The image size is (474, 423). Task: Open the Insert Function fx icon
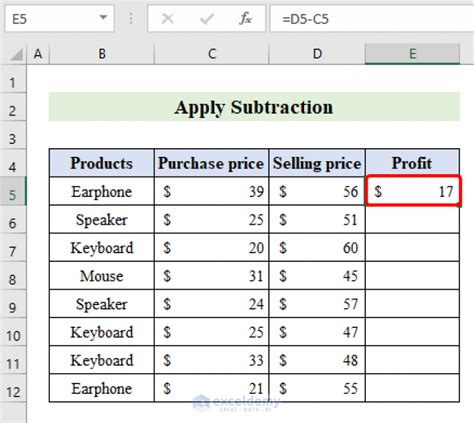[x=245, y=19]
